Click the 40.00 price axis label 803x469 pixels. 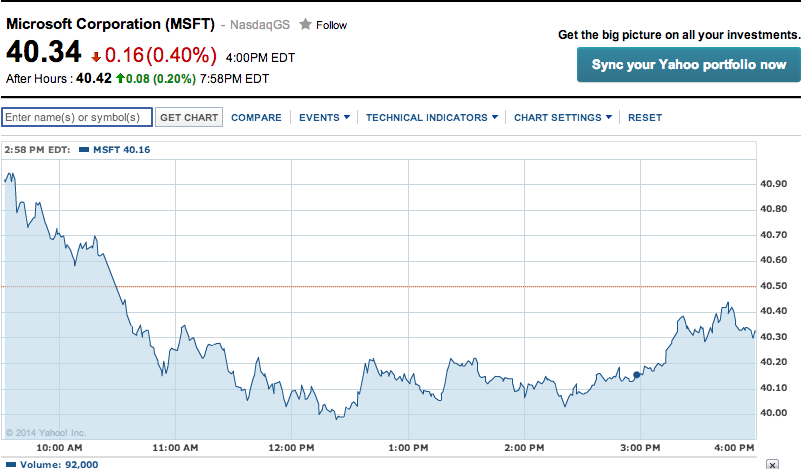[774, 413]
